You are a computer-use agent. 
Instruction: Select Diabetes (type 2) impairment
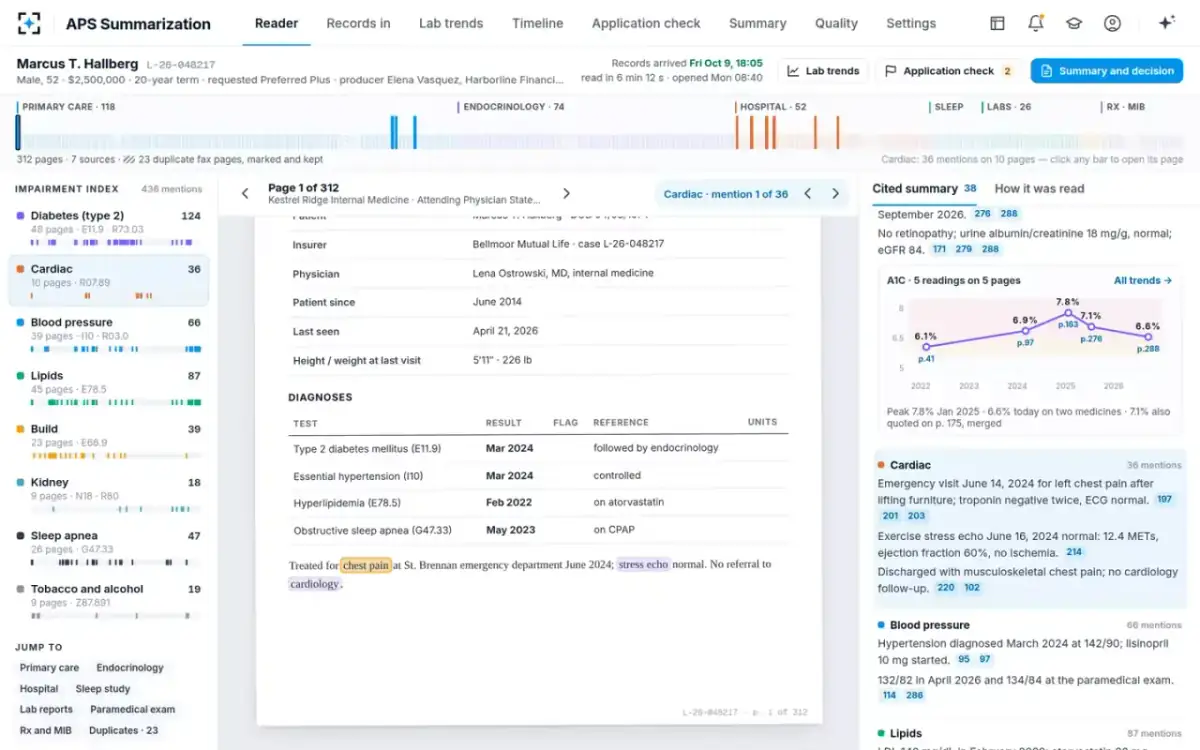tap(109, 228)
